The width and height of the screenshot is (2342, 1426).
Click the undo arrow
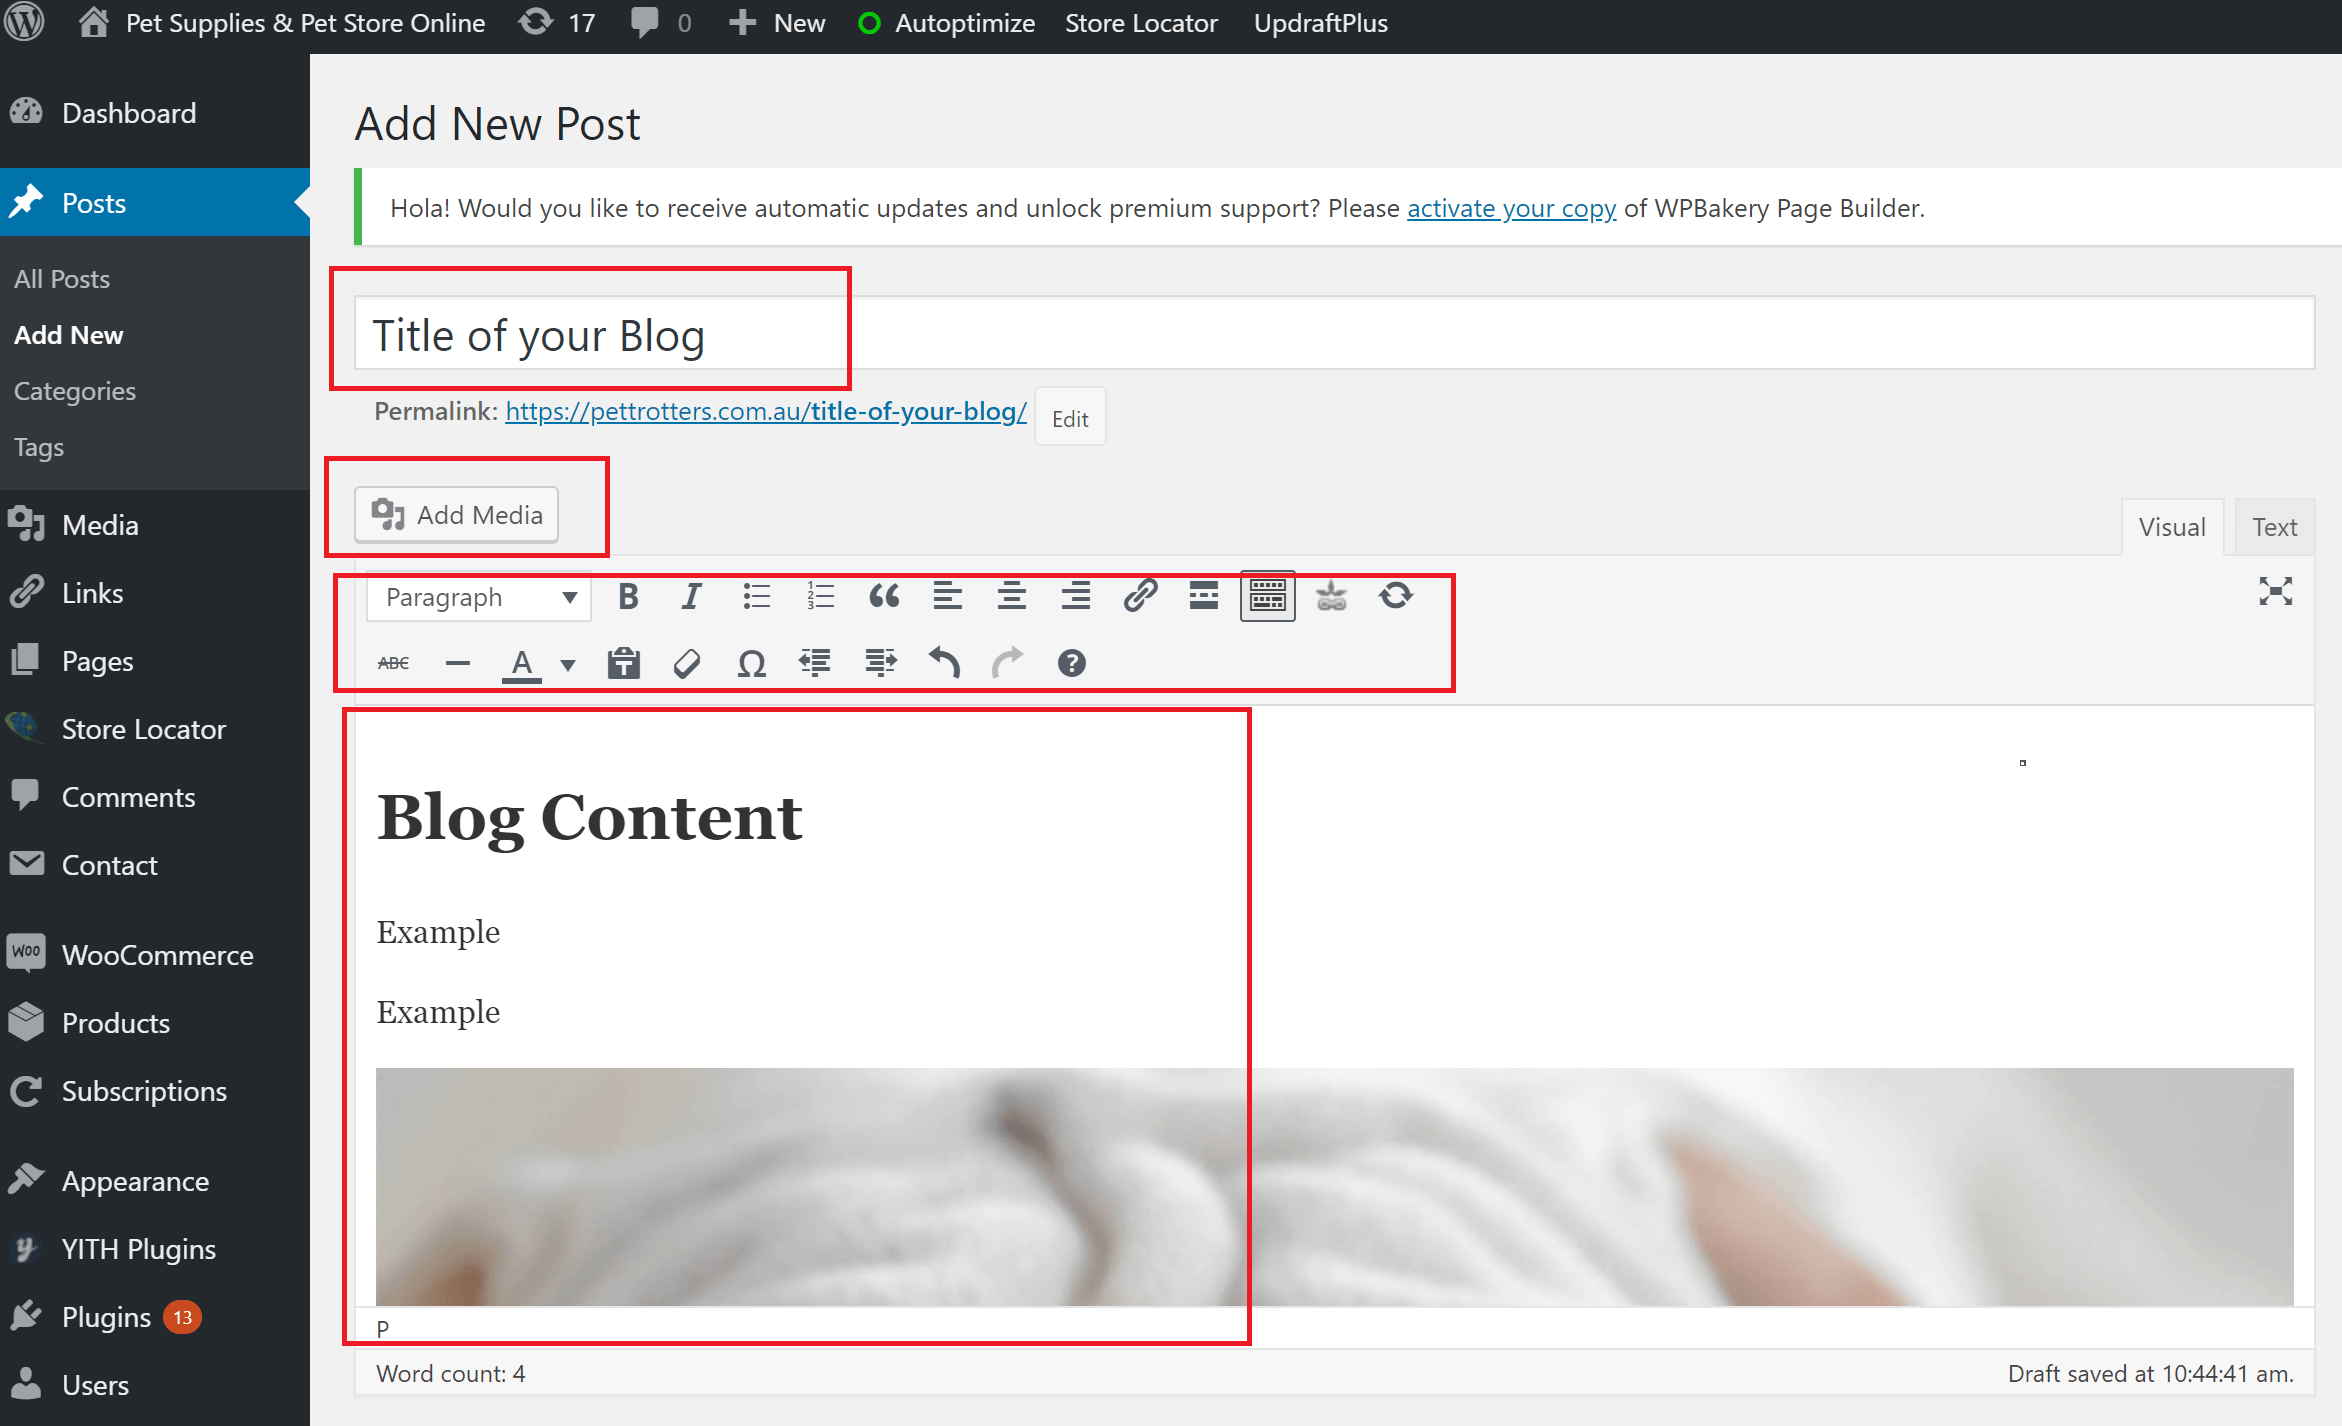[x=944, y=663]
